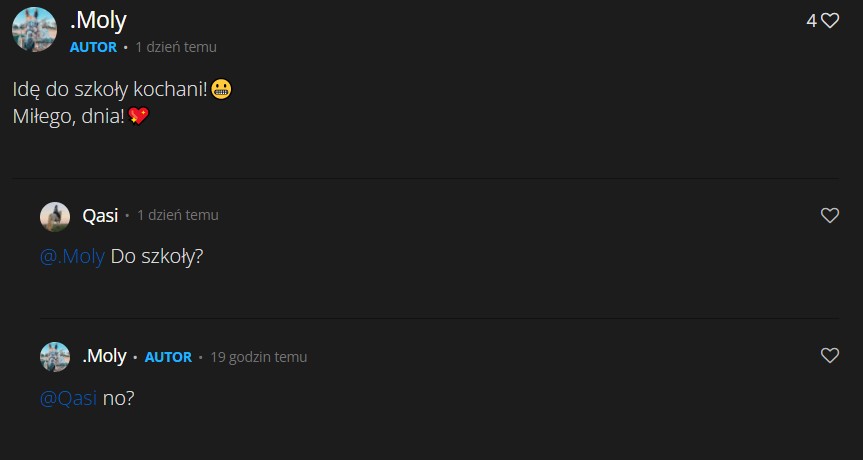Image resolution: width=863 pixels, height=460 pixels.
Task: Click the like count "4" on the post
Action: [811, 20]
